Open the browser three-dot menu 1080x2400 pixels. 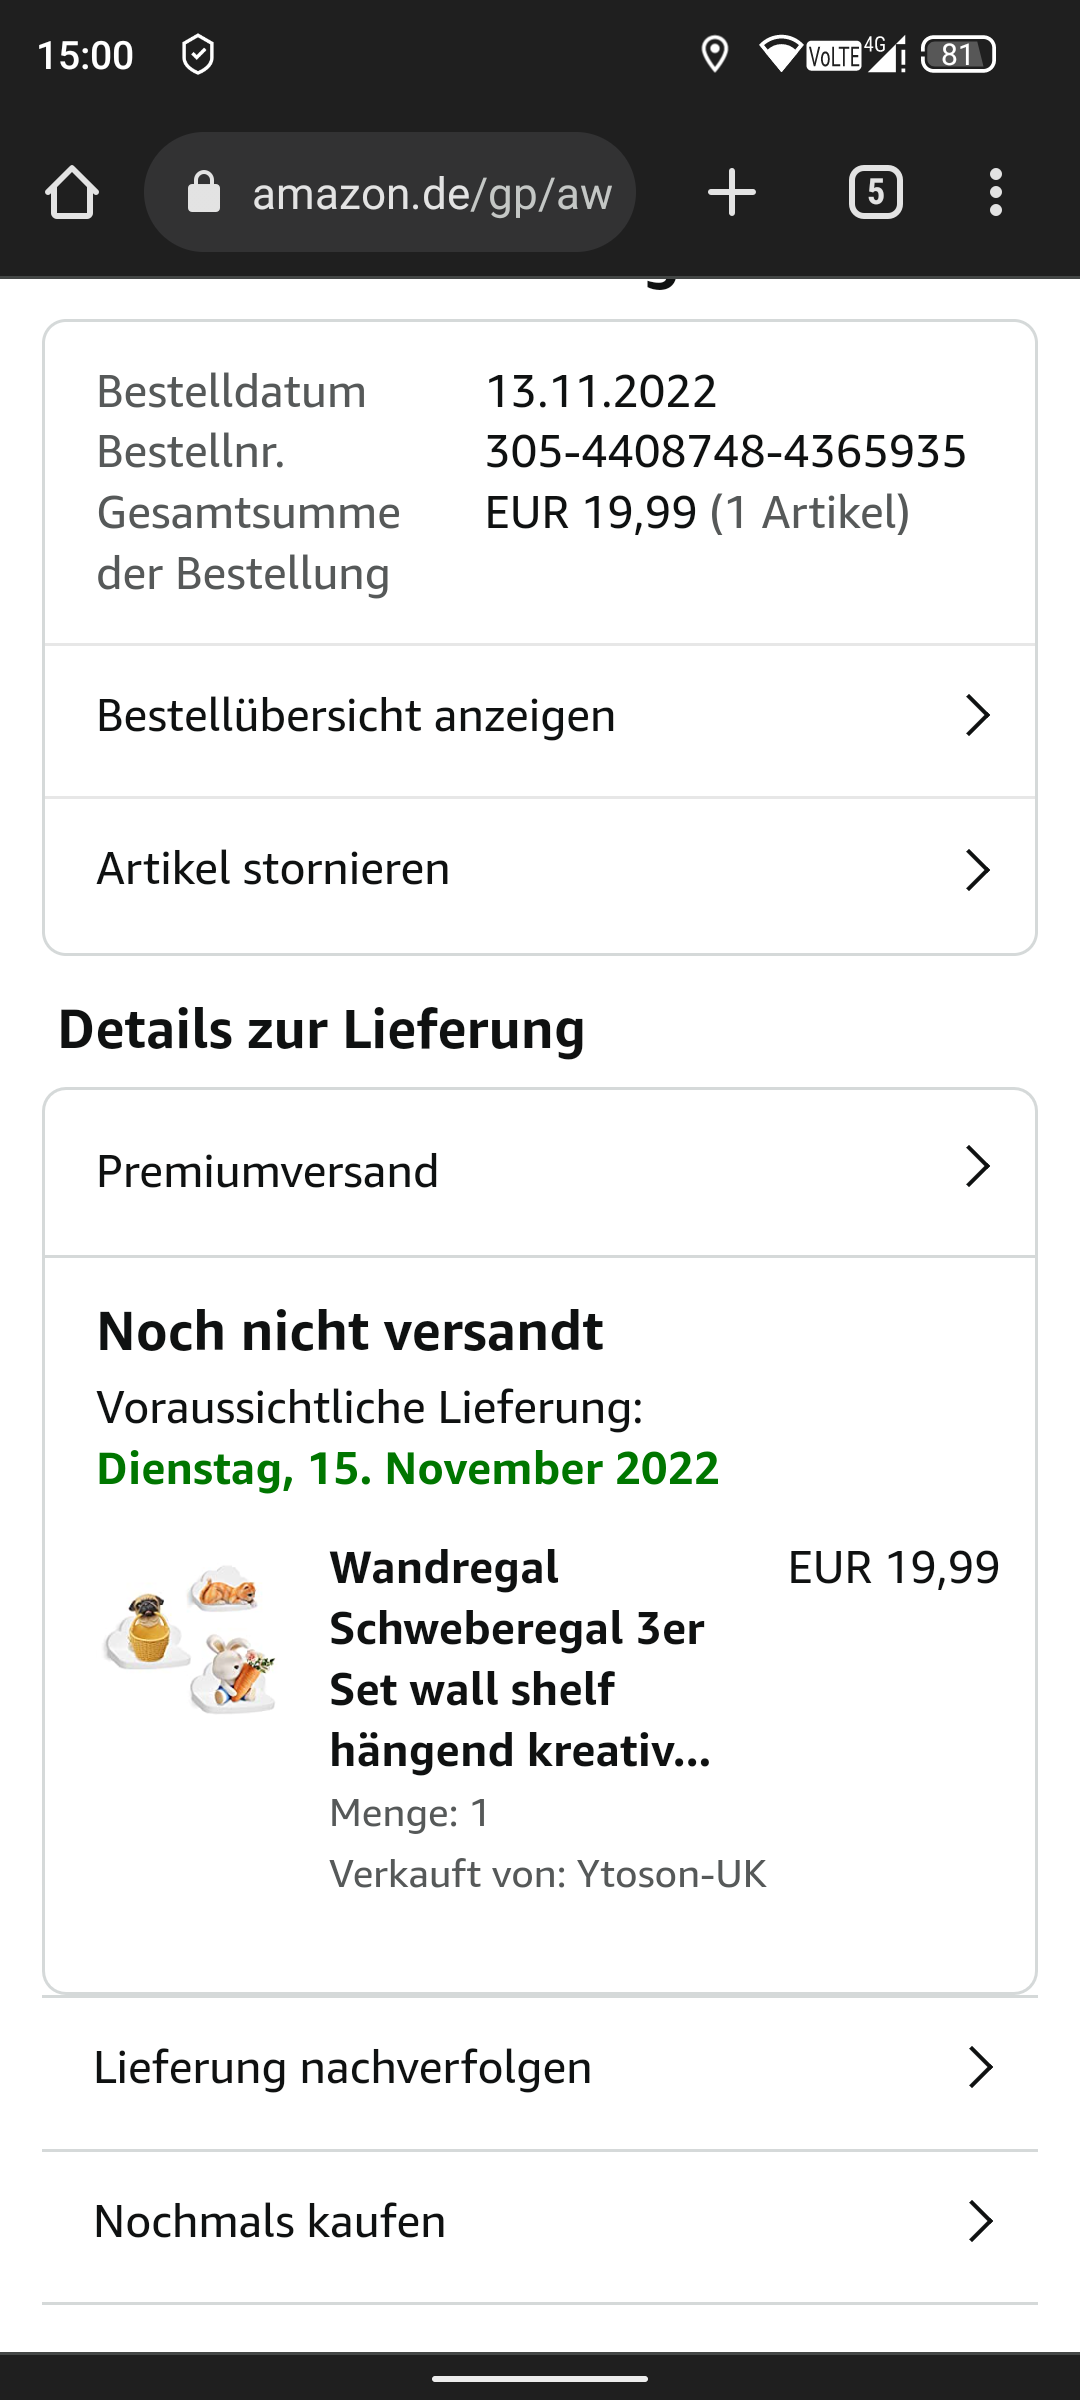[x=995, y=192]
